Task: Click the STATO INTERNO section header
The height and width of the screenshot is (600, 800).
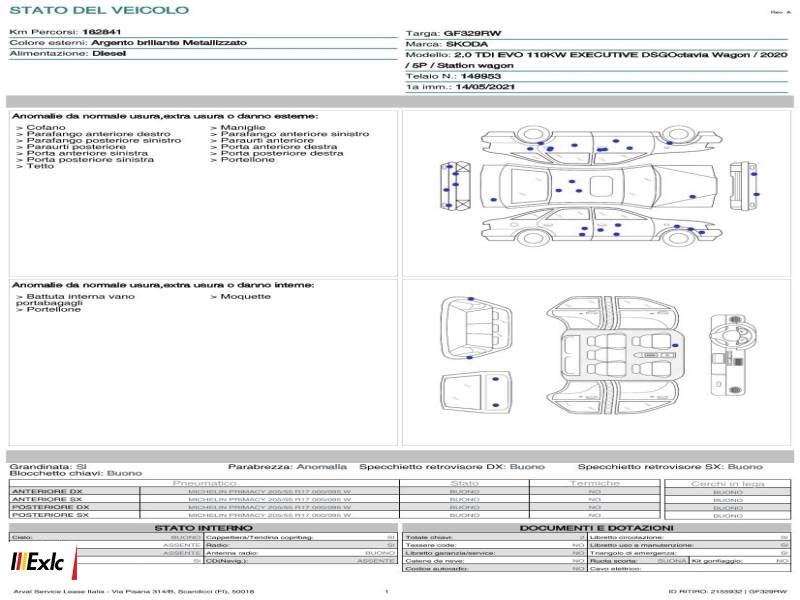Action: click(x=204, y=528)
